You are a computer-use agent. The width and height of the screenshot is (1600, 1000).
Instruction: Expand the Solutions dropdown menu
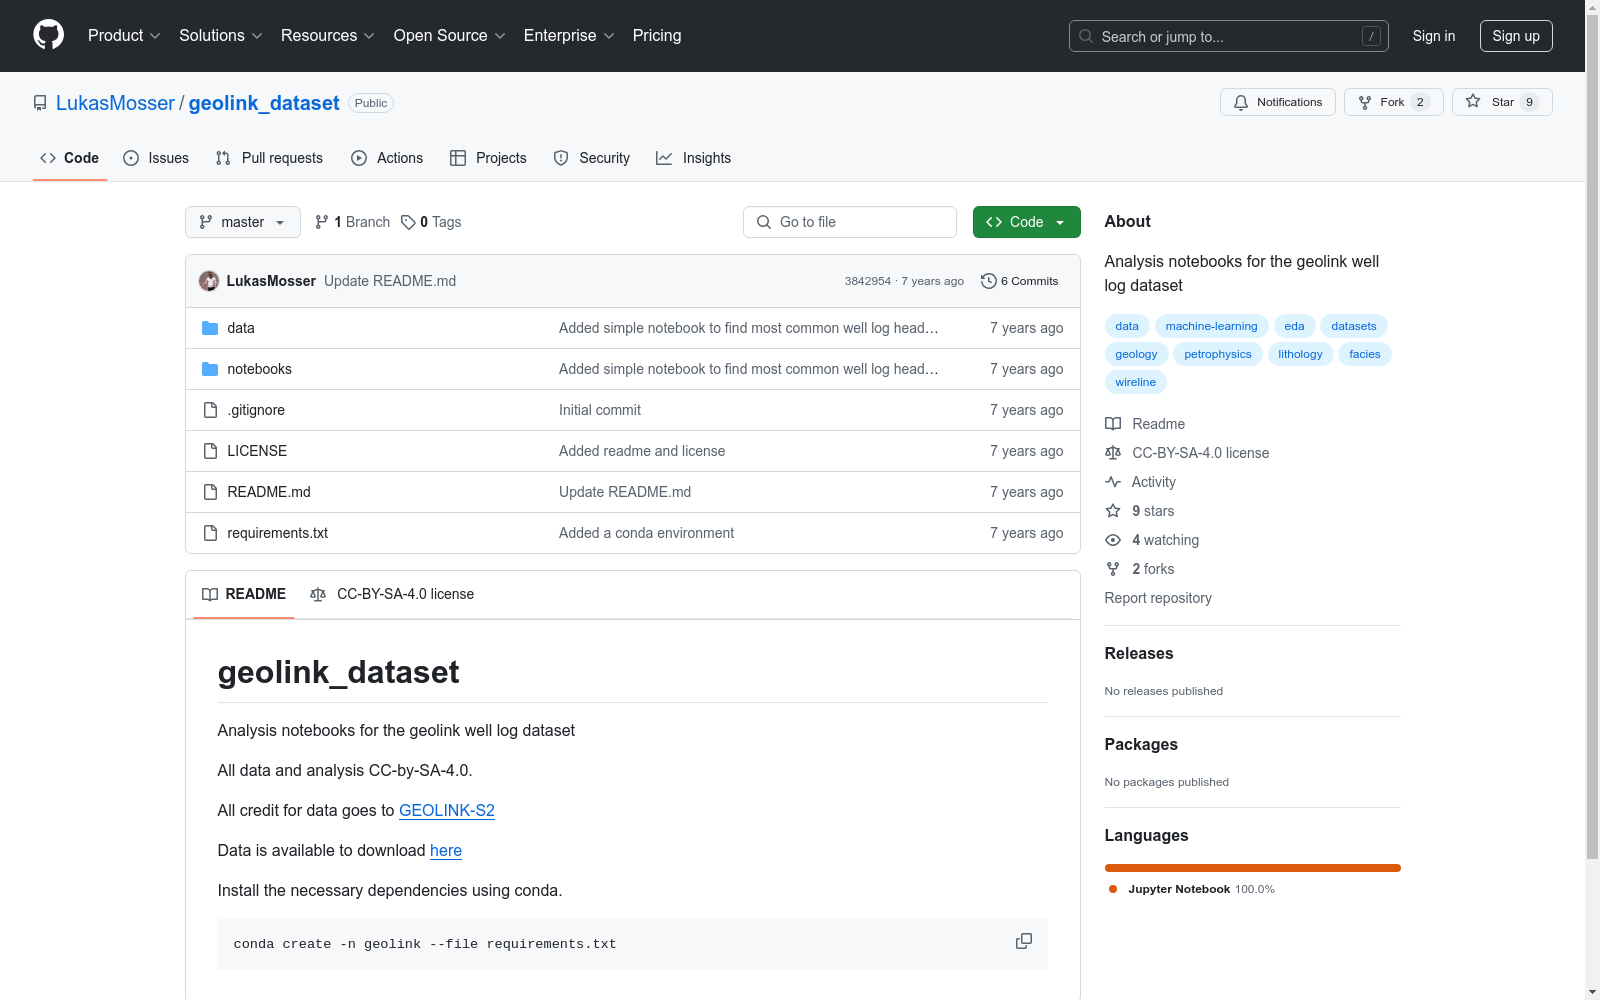[221, 36]
